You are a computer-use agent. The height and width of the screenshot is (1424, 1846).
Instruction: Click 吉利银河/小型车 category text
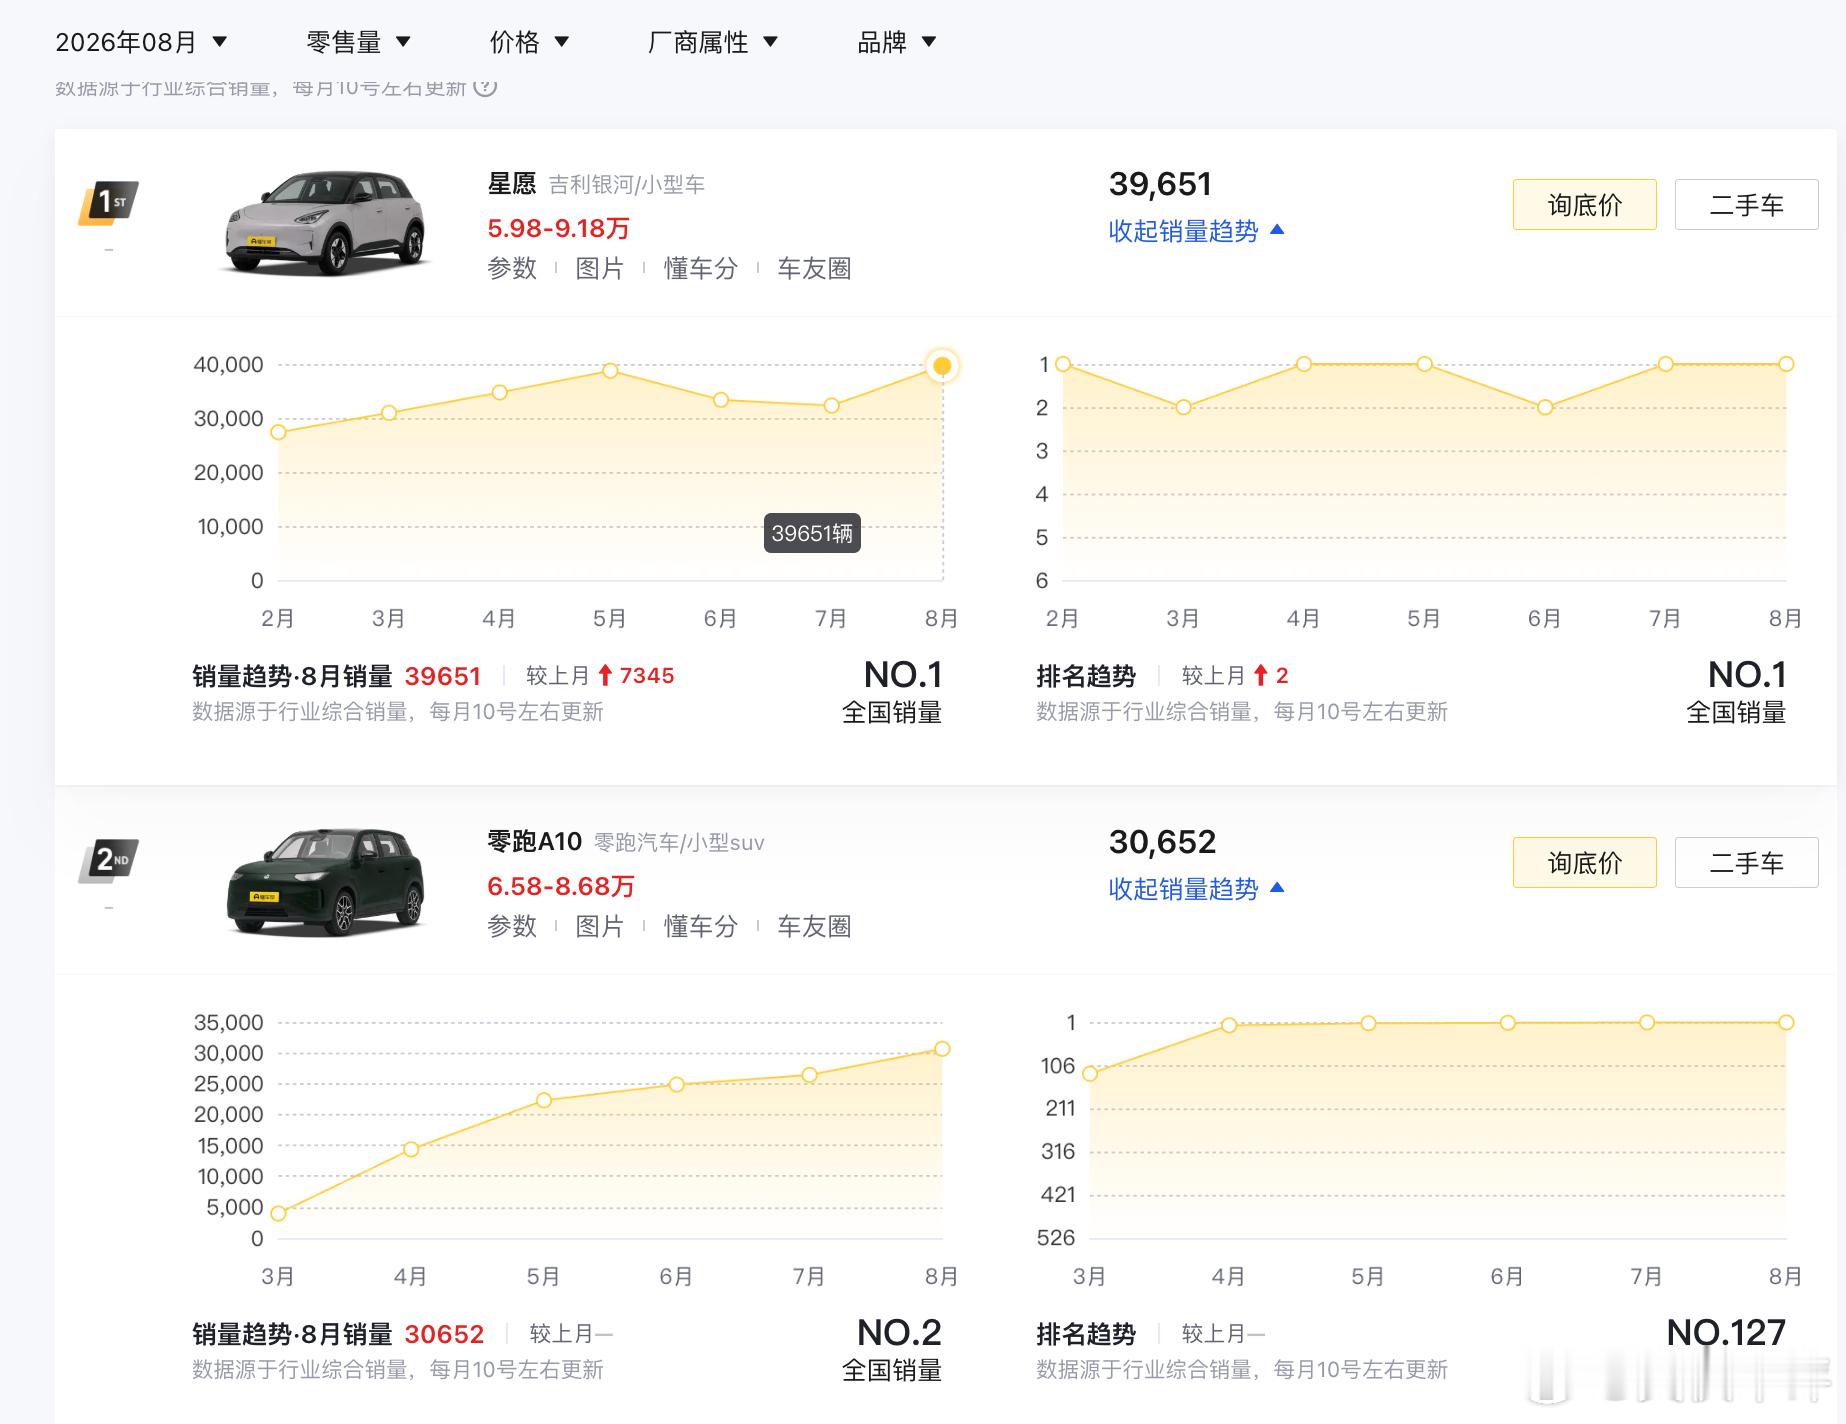(627, 184)
